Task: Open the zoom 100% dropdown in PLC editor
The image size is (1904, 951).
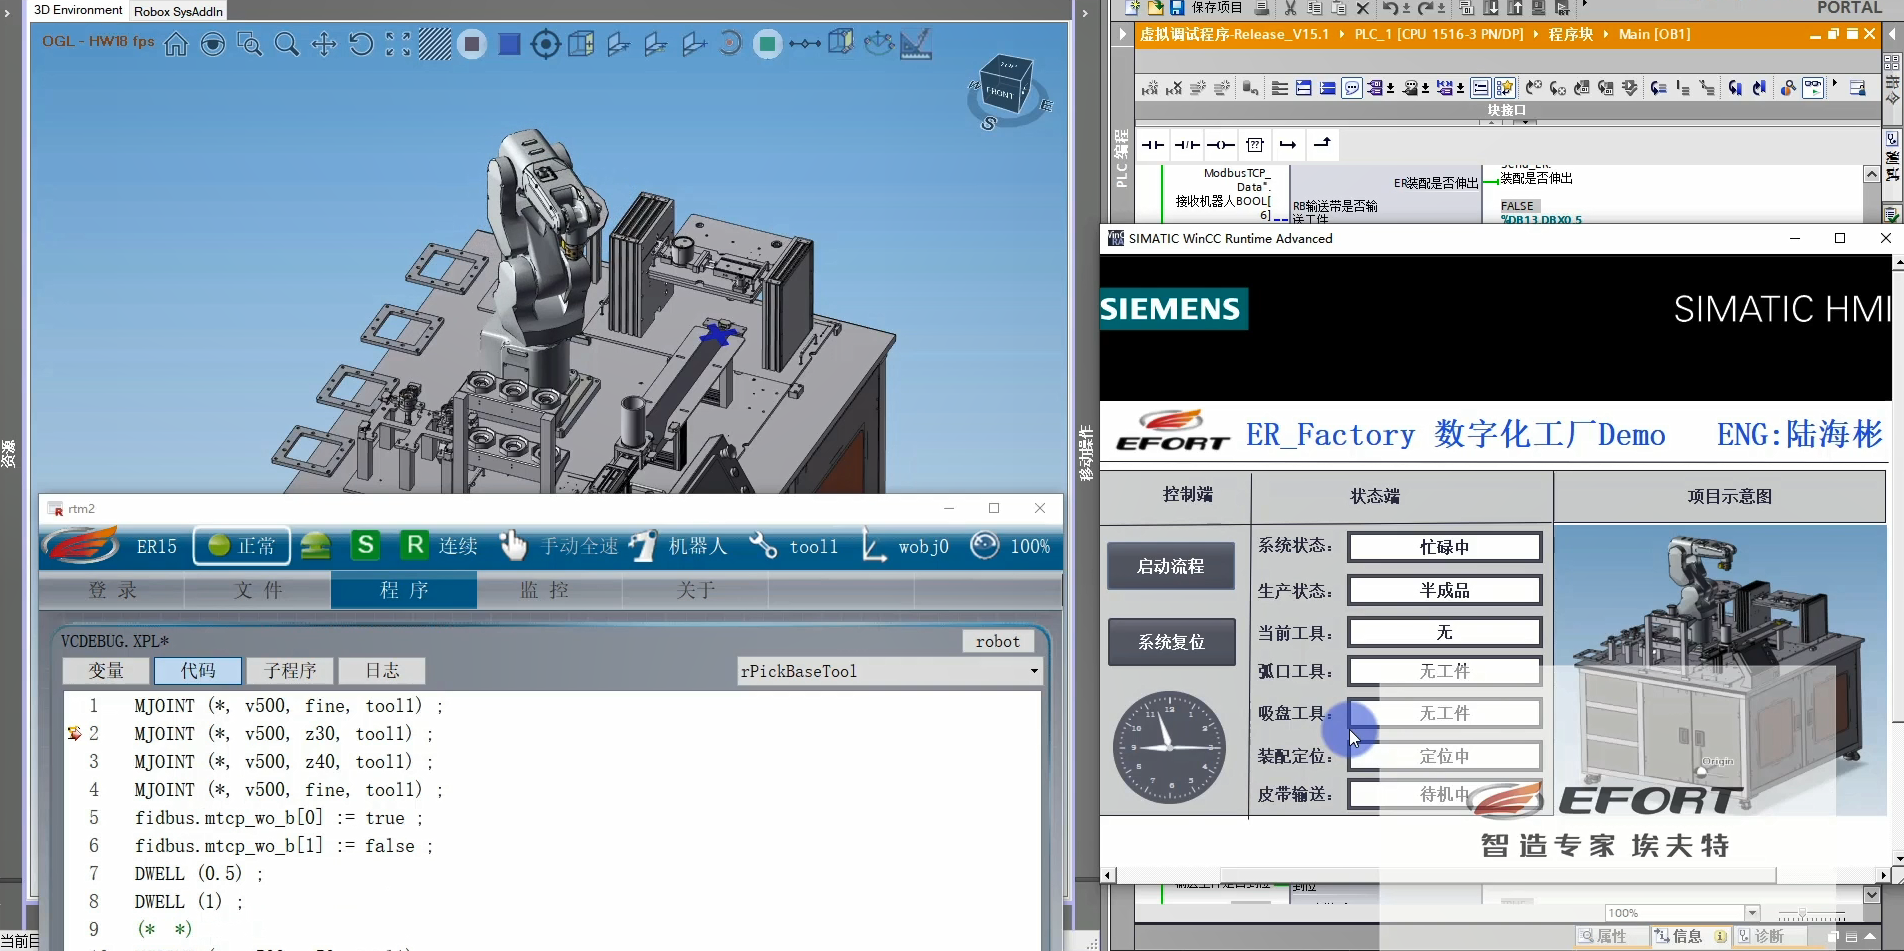Action: 1751,913
